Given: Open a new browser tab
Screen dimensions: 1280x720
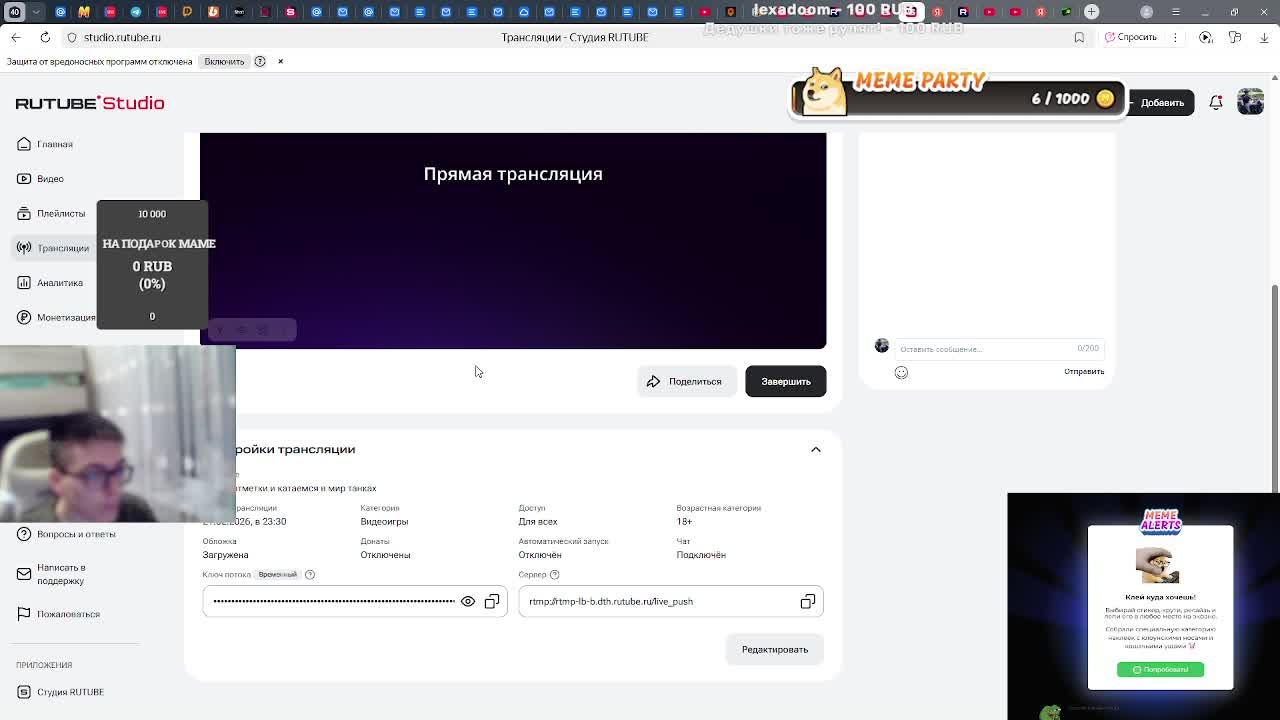Looking at the screenshot, I should [1092, 12].
